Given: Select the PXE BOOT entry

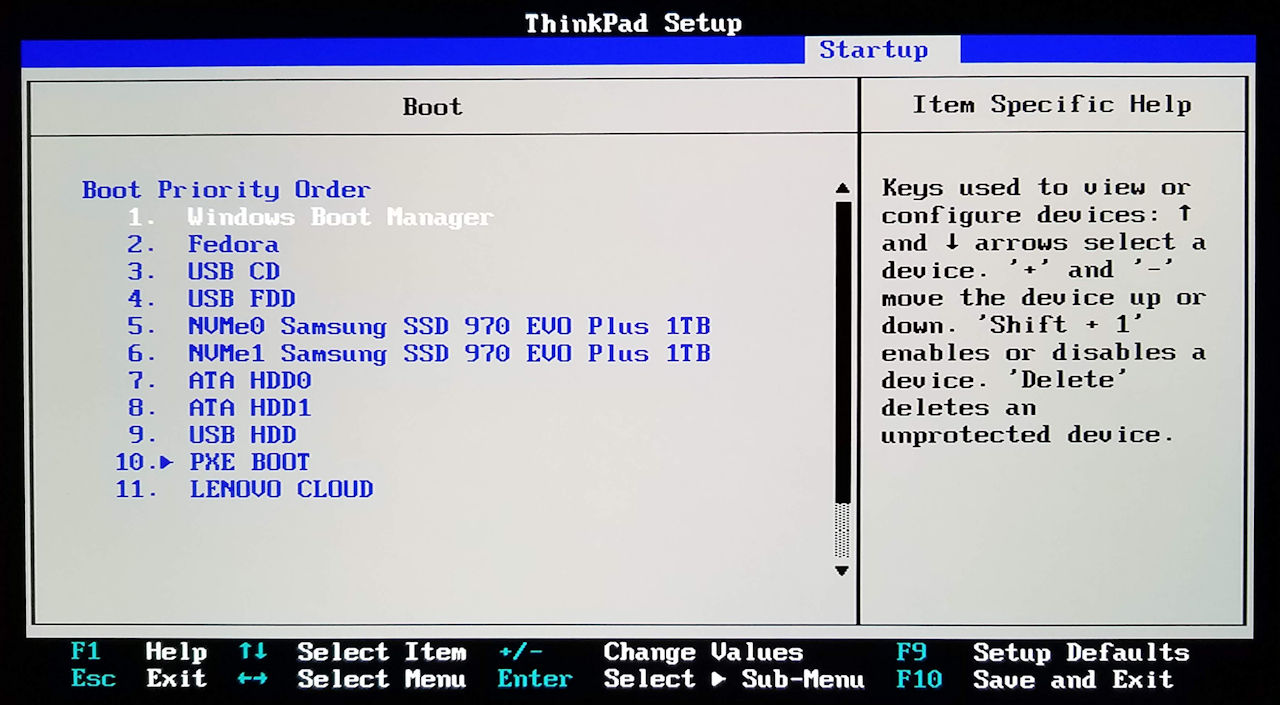Looking at the screenshot, I should tap(250, 462).
